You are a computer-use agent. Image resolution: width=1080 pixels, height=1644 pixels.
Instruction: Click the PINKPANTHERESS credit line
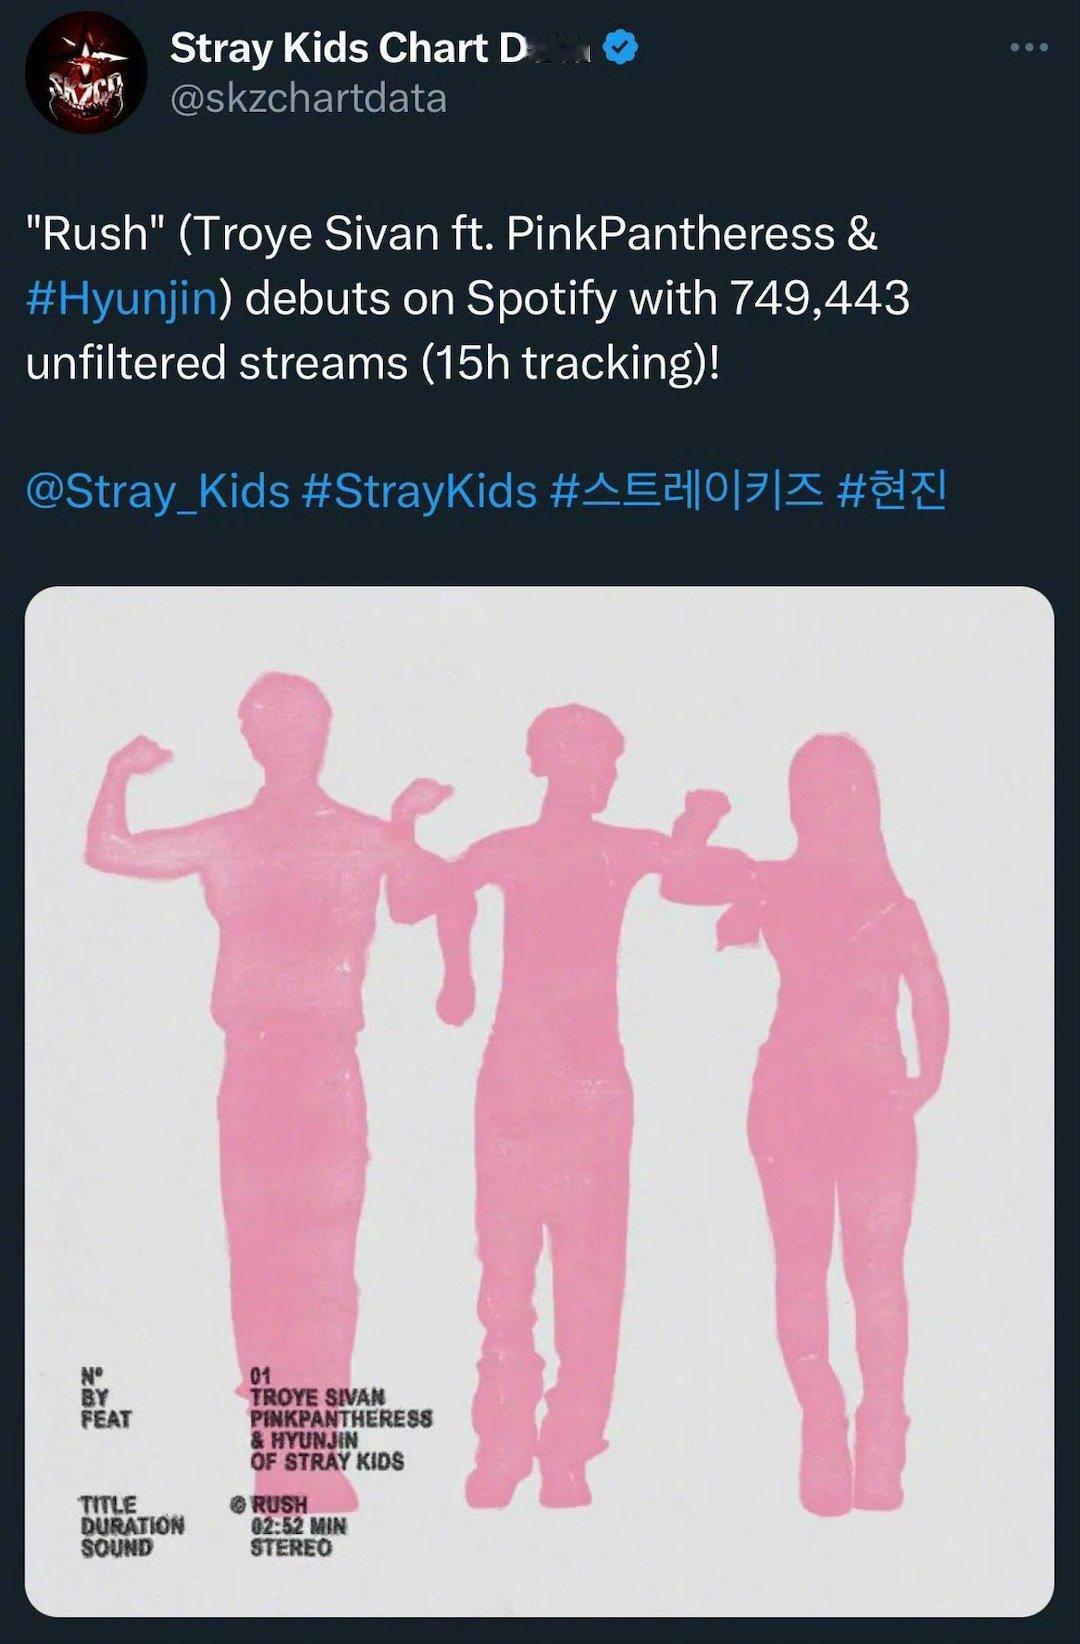tap(341, 1418)
